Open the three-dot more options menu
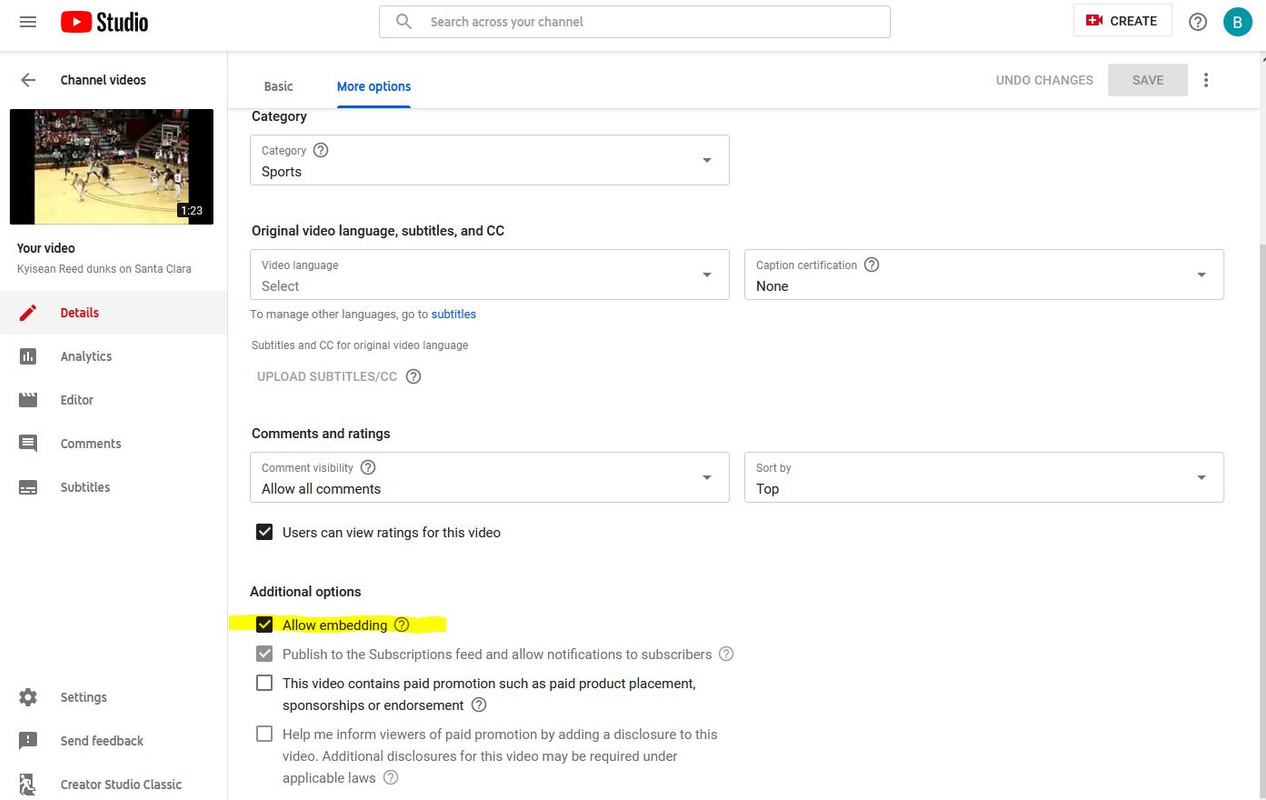The image size is (1266, 800). [x=1206, y=80]
